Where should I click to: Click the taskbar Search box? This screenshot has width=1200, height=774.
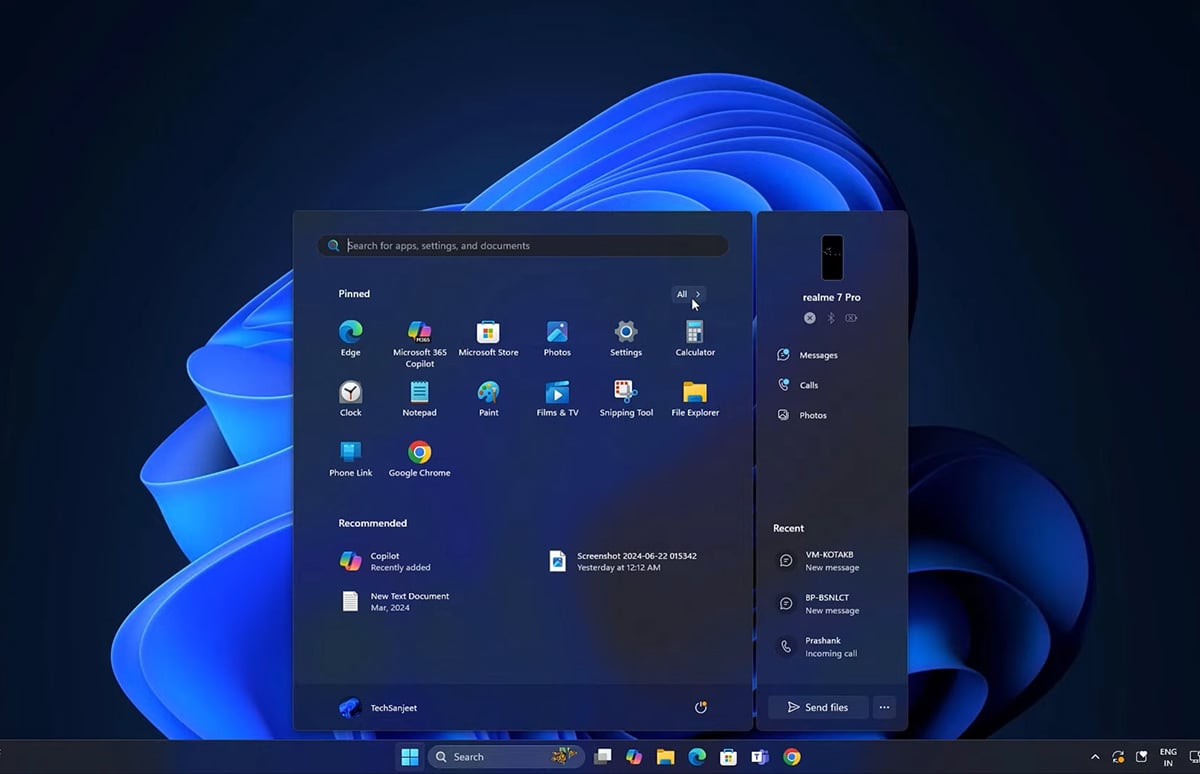tap(506, 757)
